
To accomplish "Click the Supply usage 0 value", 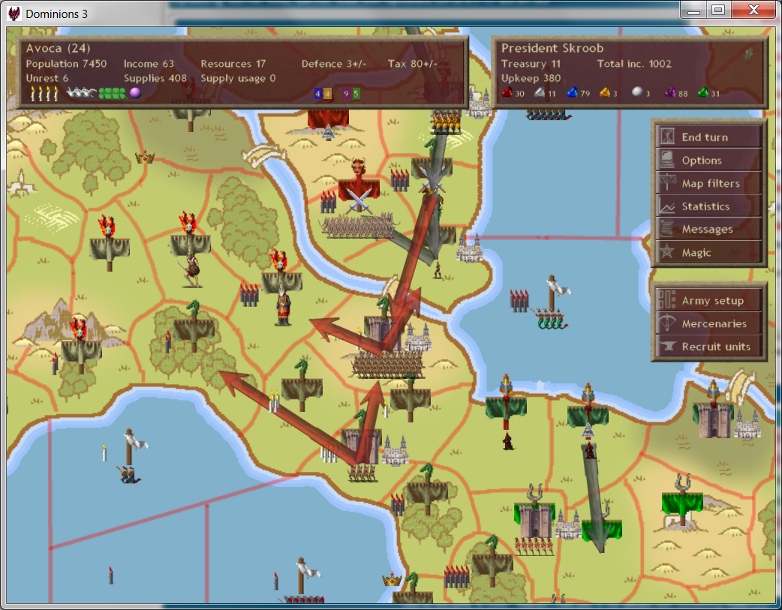I will pyautogui.click(x=238, y=78).
